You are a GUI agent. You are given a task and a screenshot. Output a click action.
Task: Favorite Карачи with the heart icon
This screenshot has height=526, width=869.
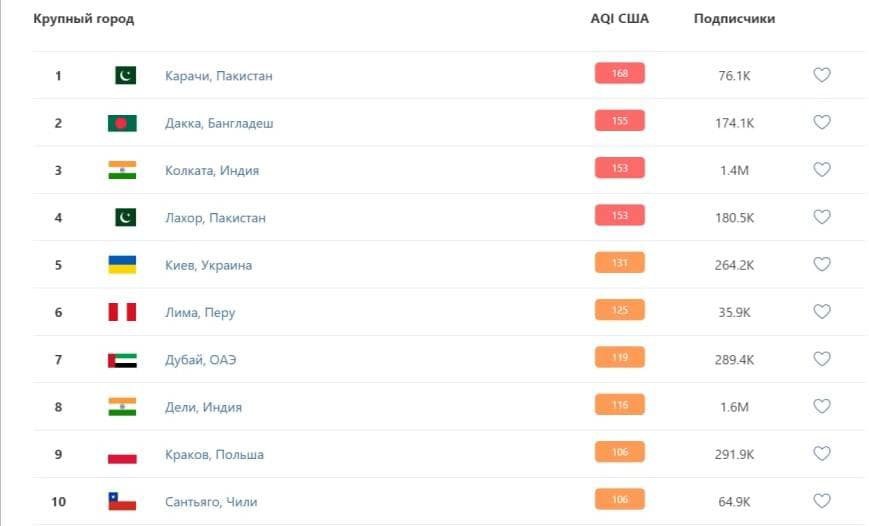[822, 75]
